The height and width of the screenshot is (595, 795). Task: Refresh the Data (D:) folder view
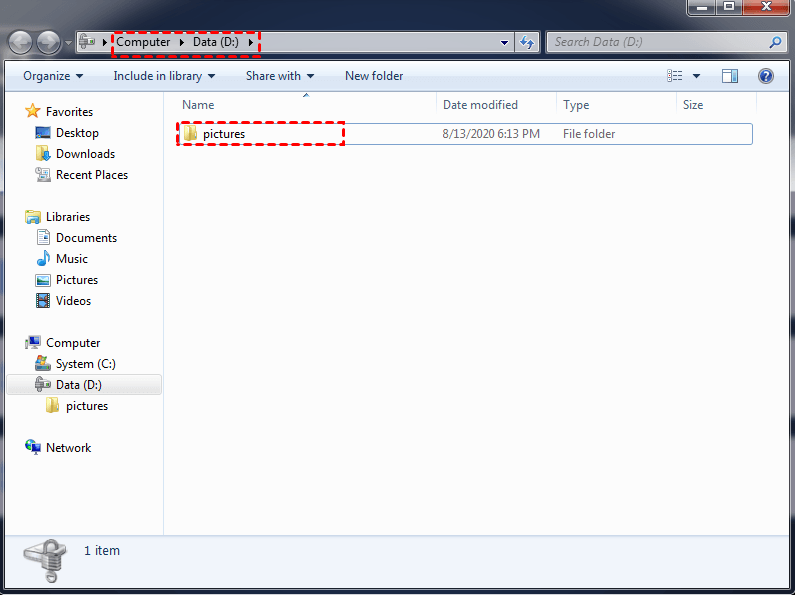527,43
